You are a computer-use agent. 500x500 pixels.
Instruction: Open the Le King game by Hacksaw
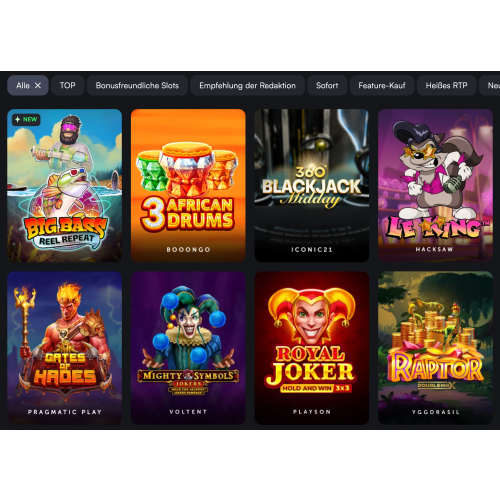coord(435,185)
